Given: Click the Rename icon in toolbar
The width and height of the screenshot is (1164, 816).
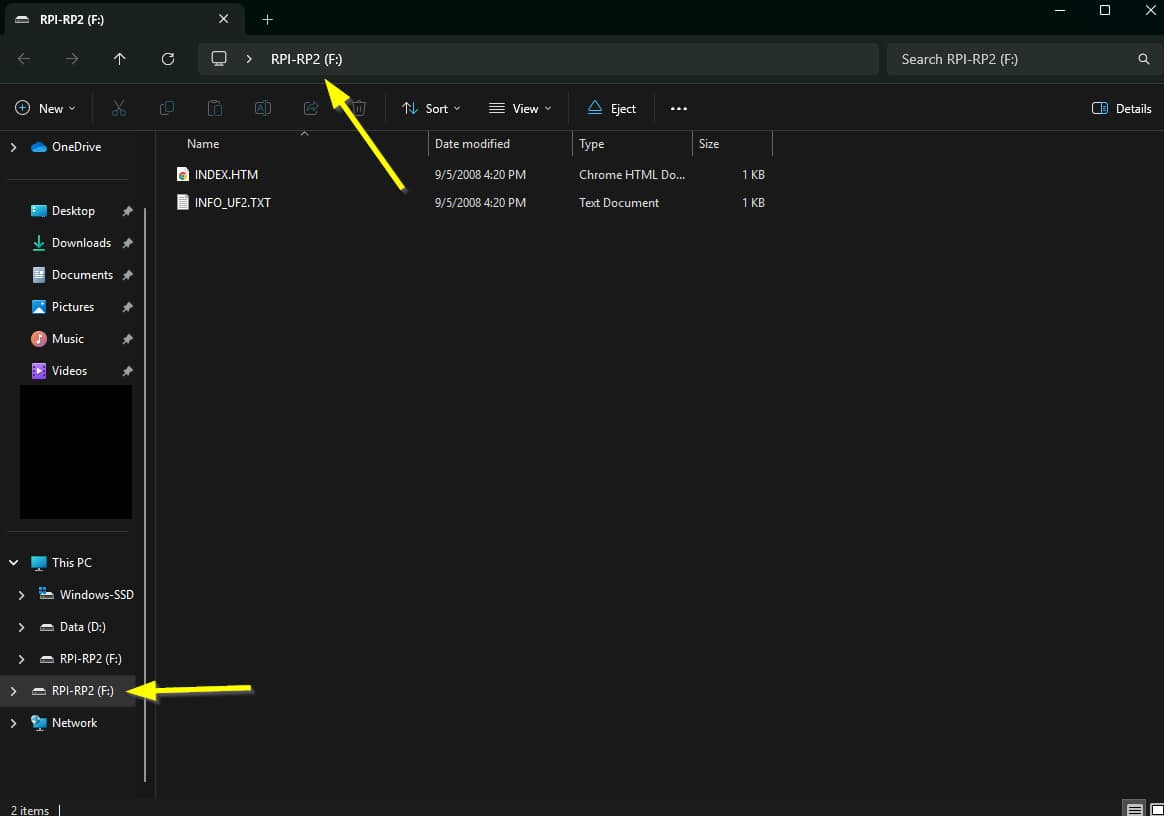Looking at the screenshot, I should click(x=263, y=108).
